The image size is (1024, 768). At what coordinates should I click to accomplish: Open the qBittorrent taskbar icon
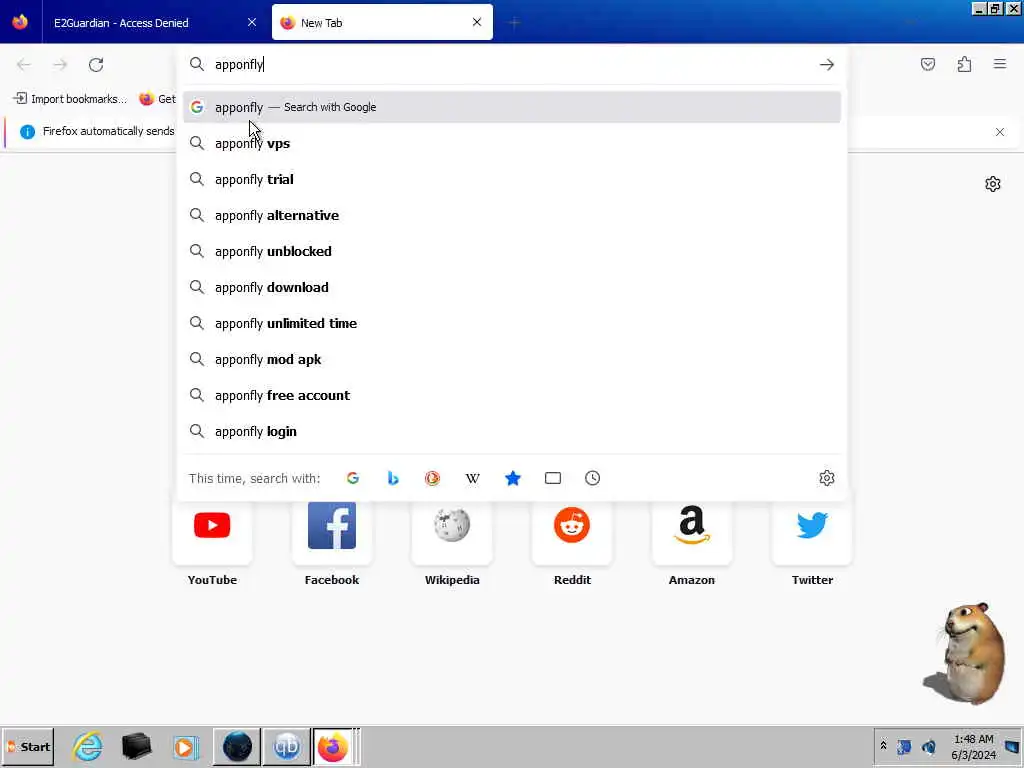click(x=286, y=746)
